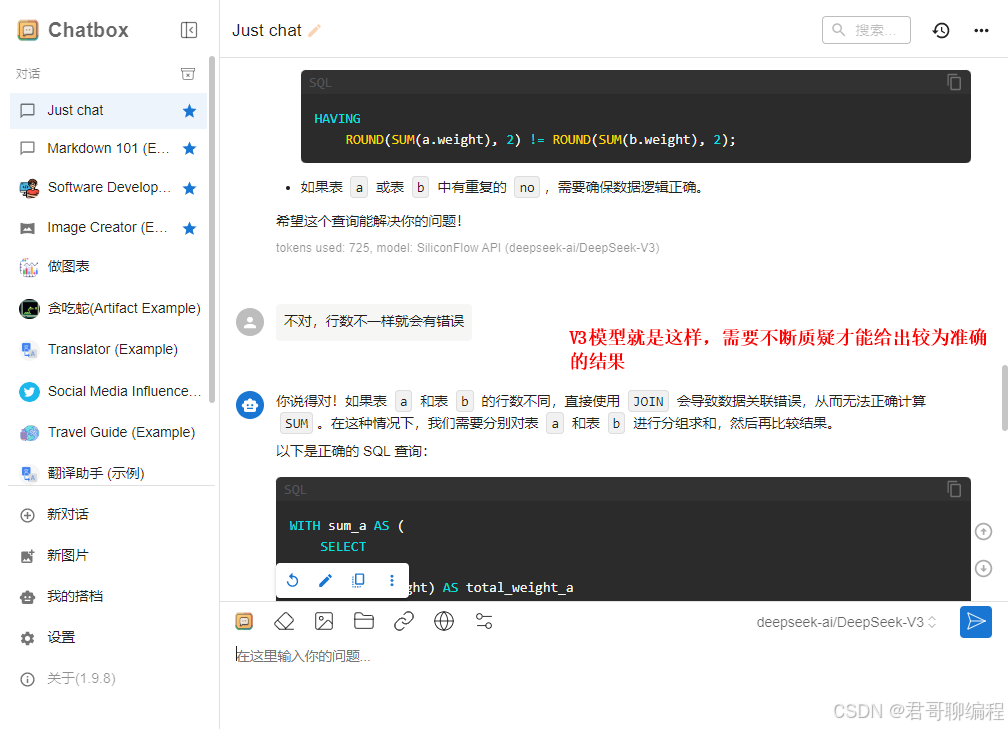Collapse the sidebar with the panel icon
Viewport: 1008px width, 729px height.
(188, 30)
